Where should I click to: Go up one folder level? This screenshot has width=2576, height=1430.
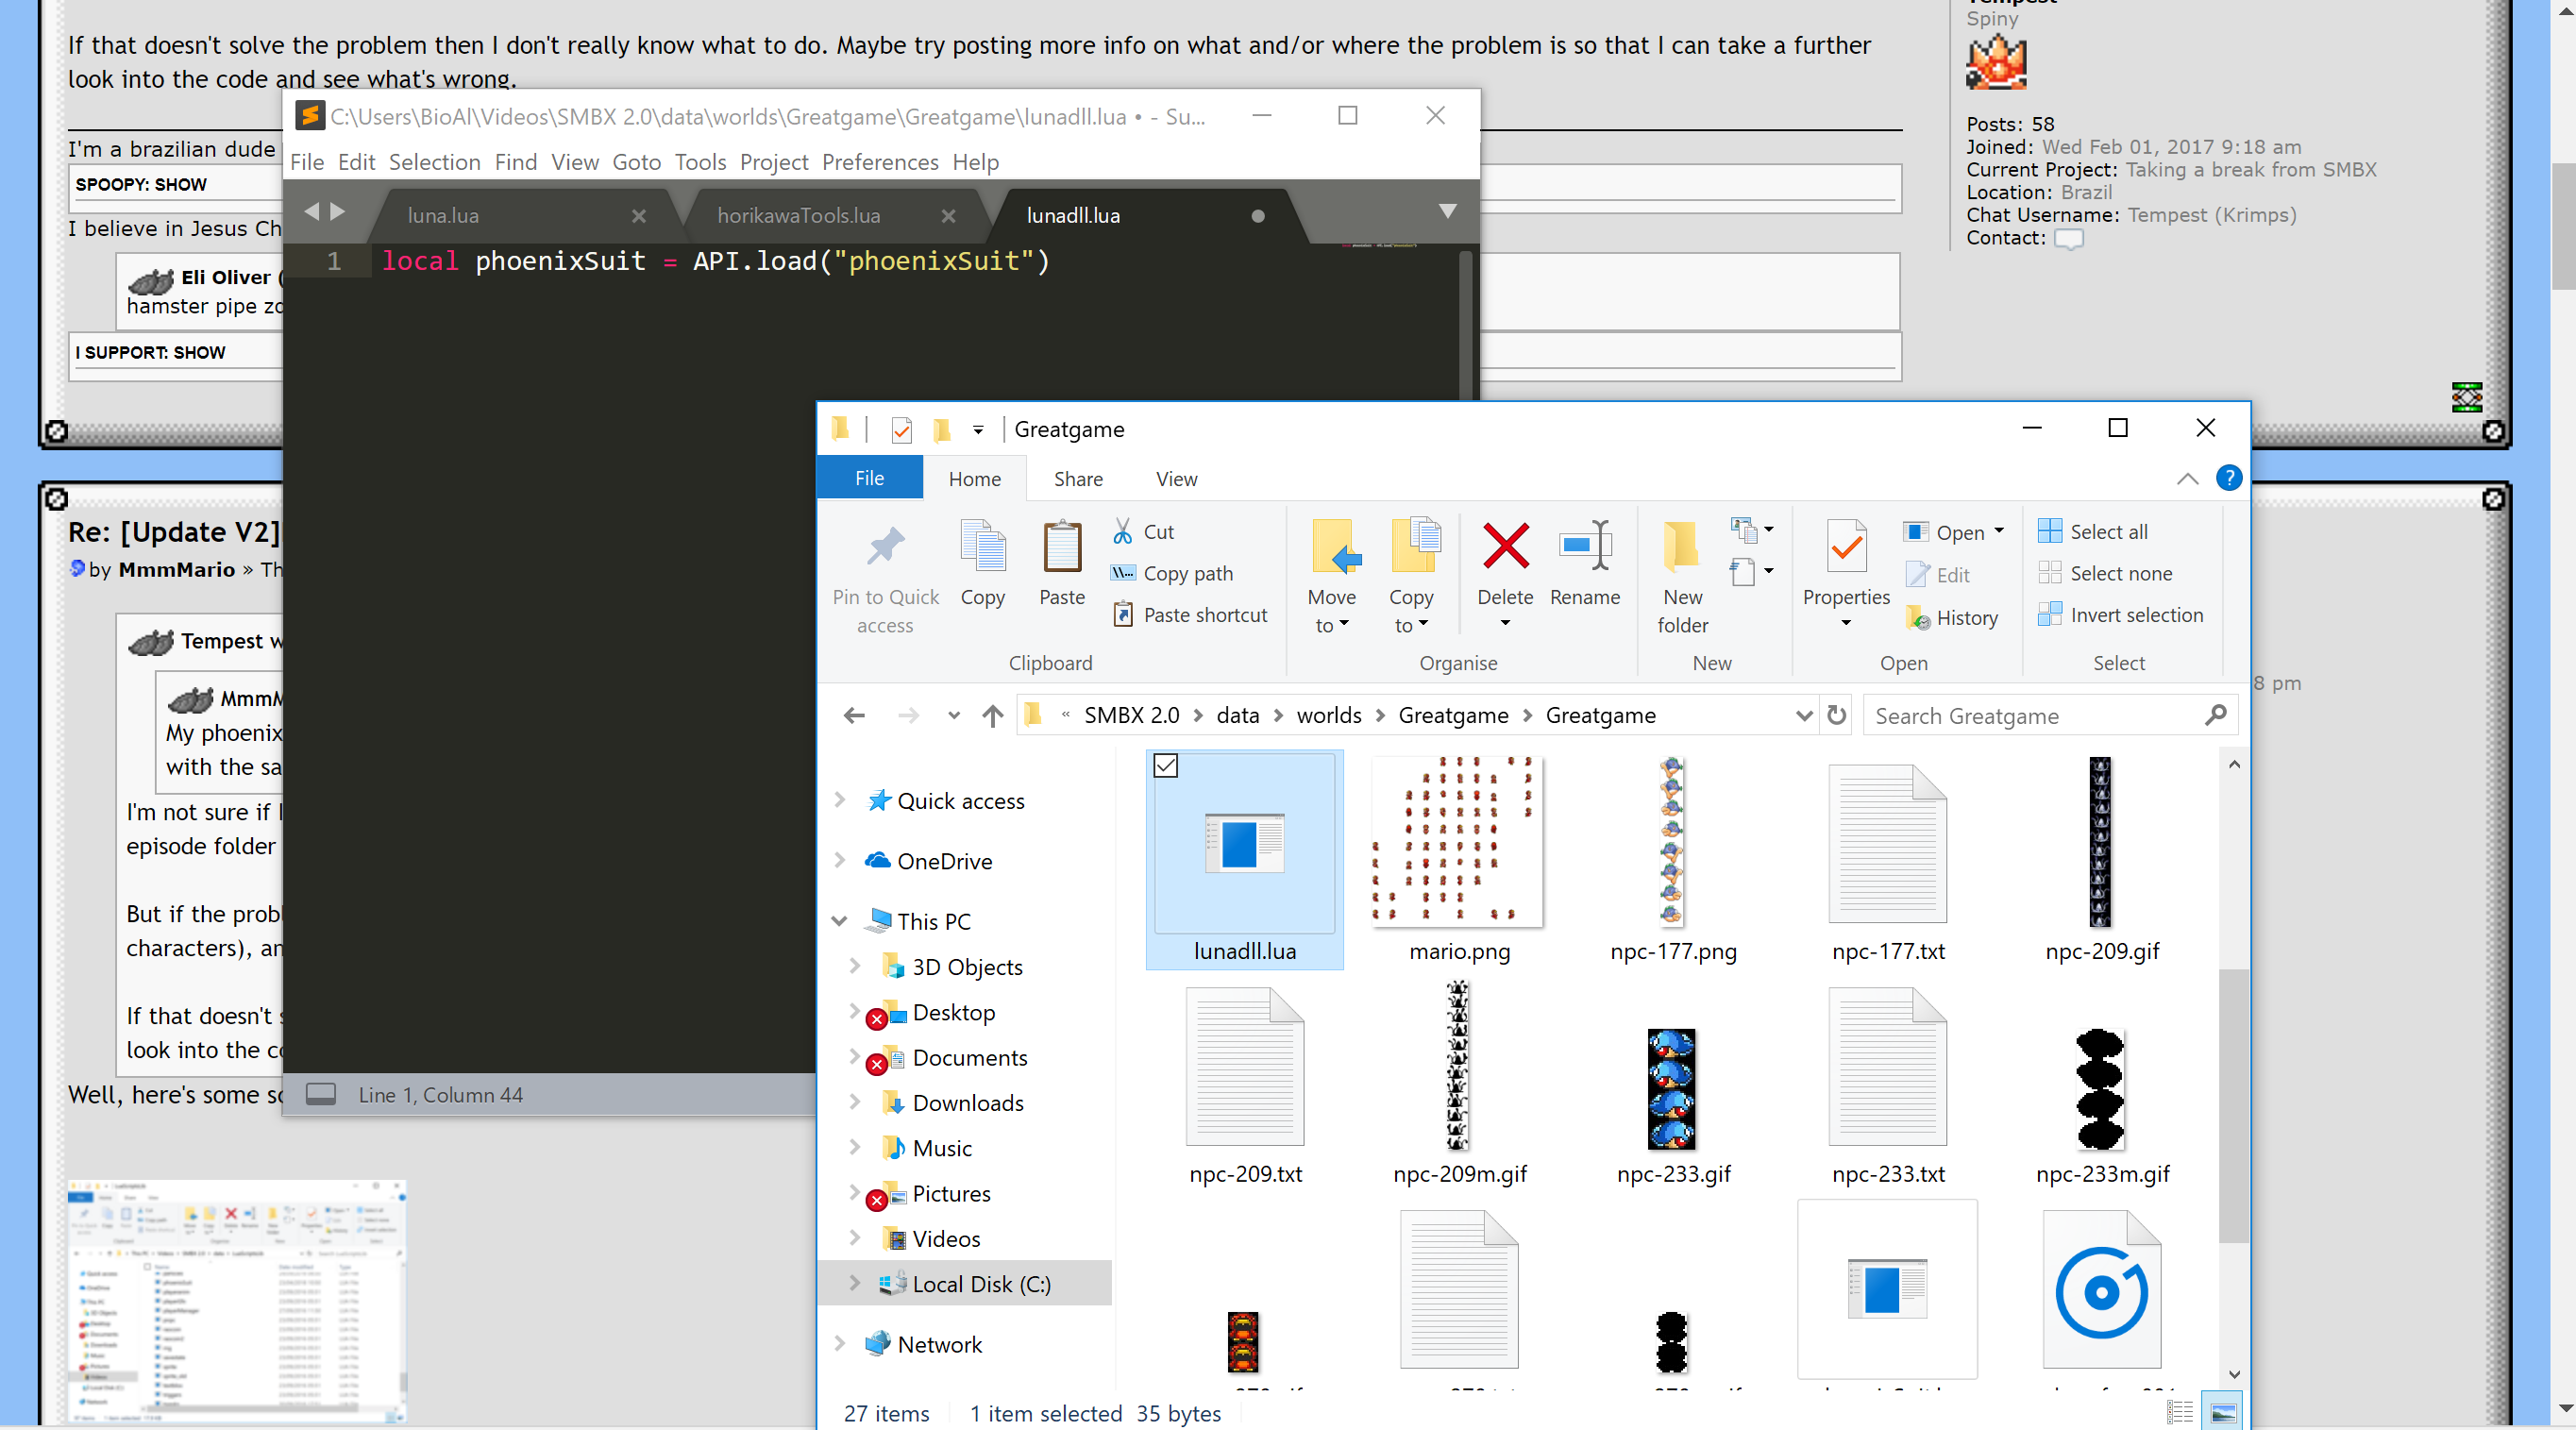(992, 715)
